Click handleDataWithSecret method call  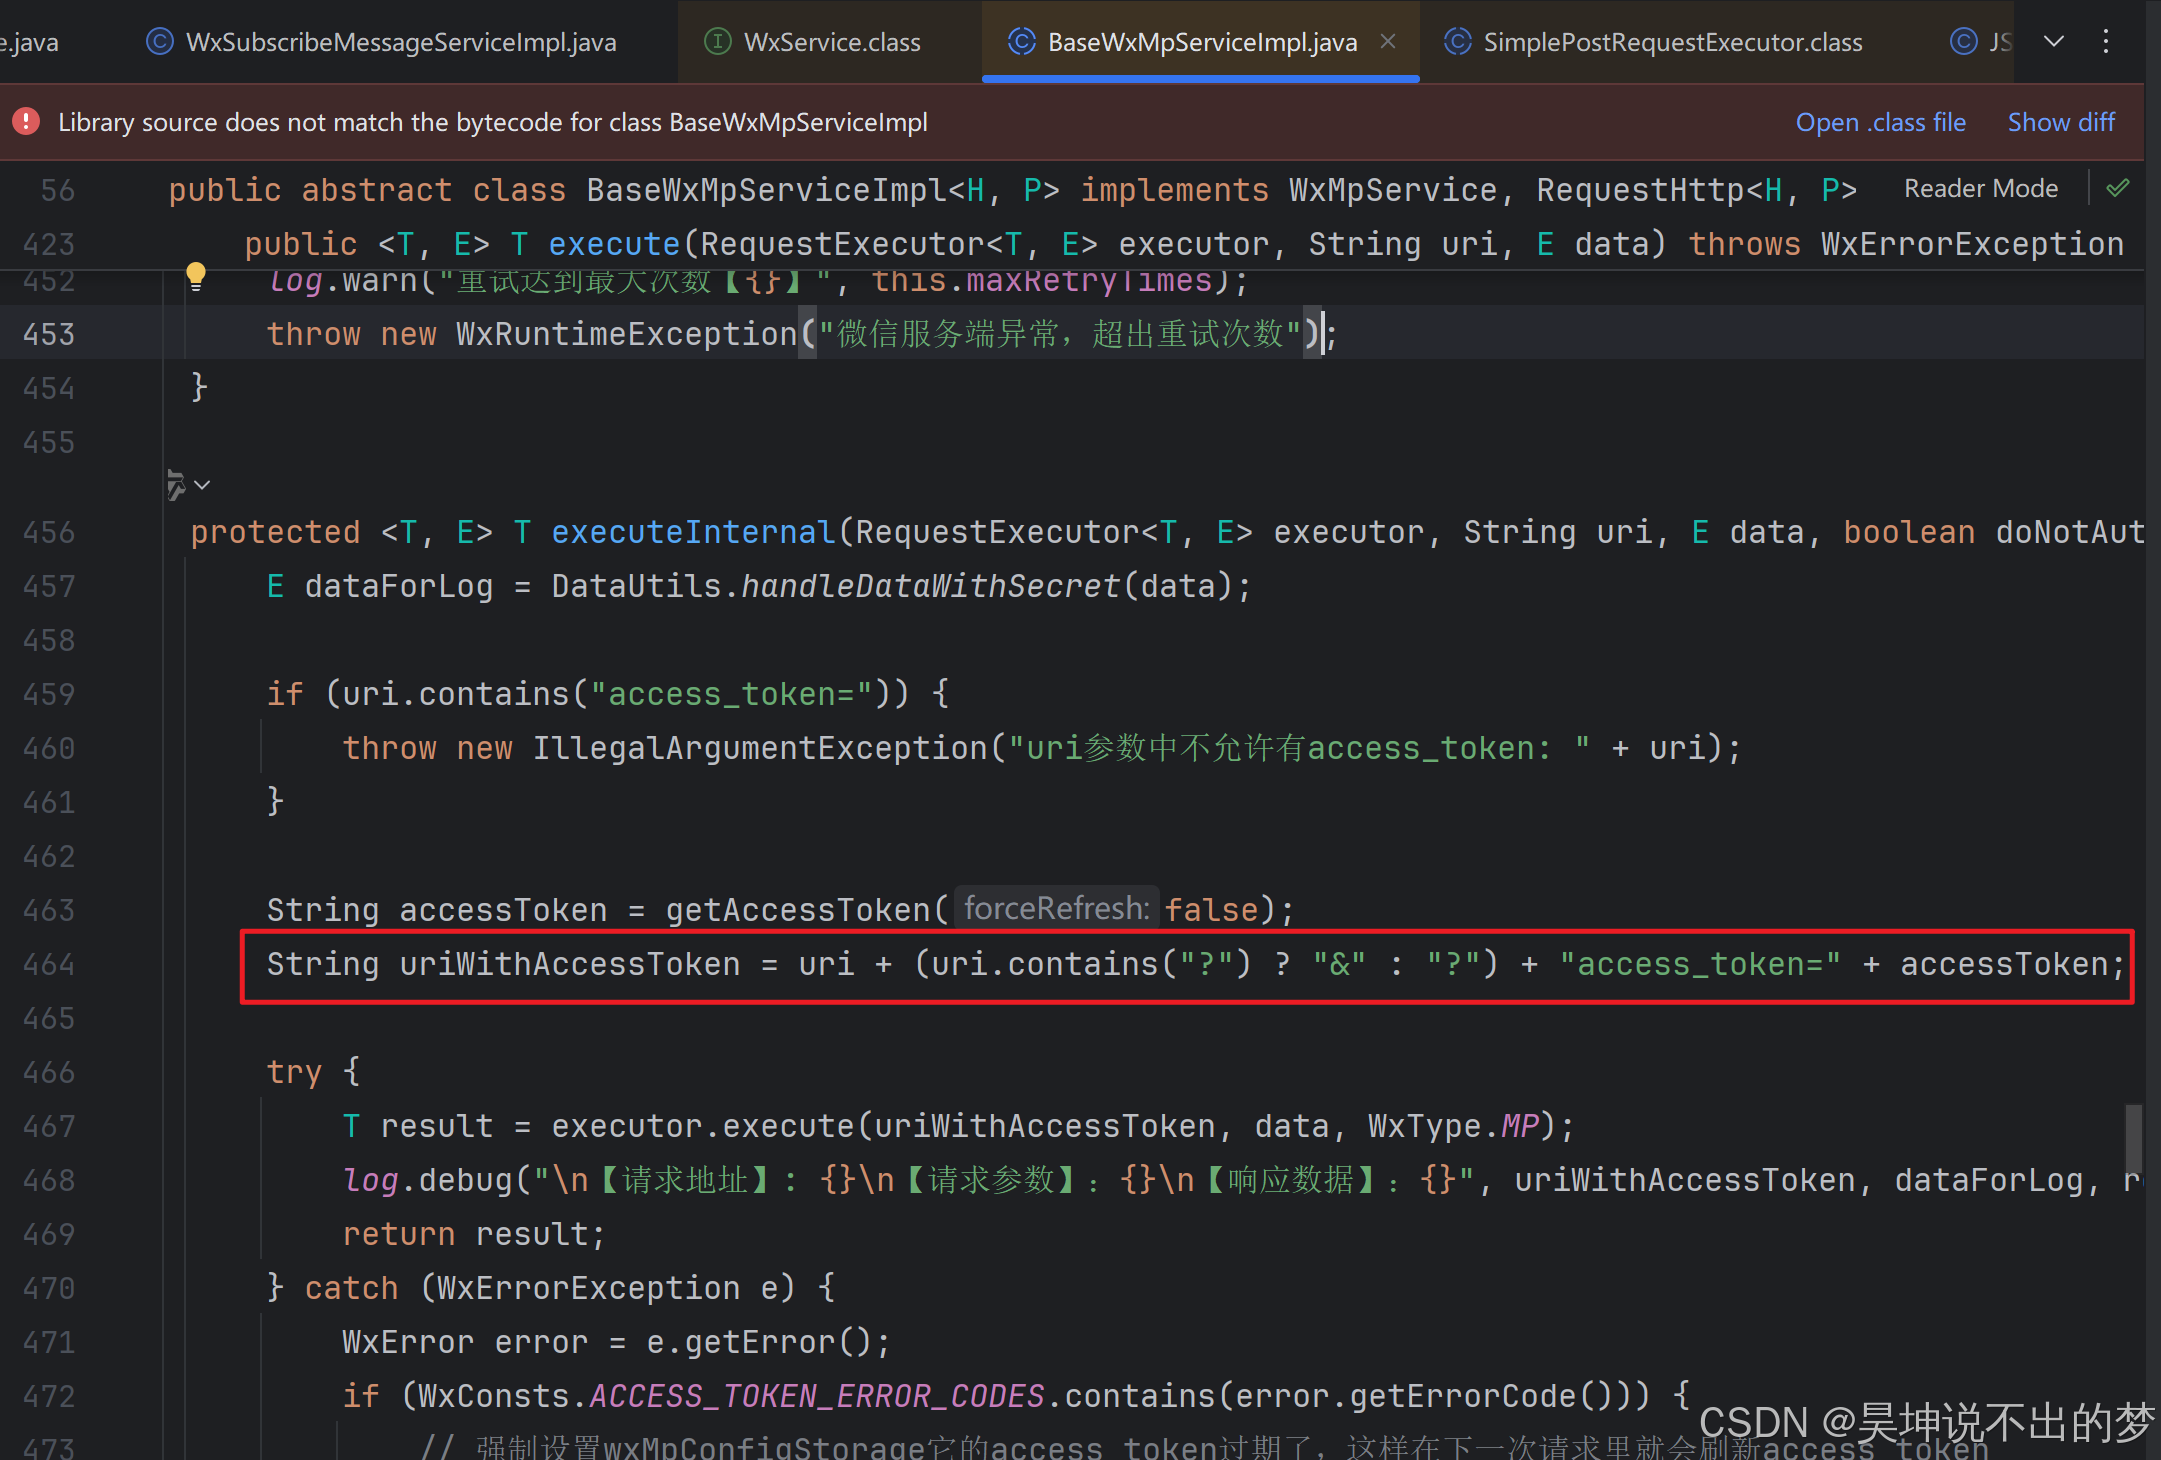(930, 586)
